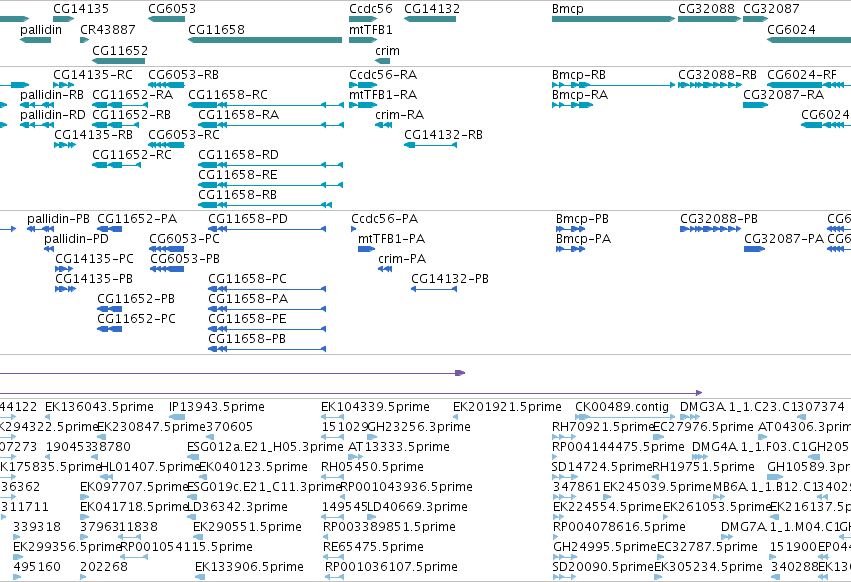The height and width of the screenshot is (582, 851).
Task: Select the CG14132-PB protein label
Action: pos(449,279)
